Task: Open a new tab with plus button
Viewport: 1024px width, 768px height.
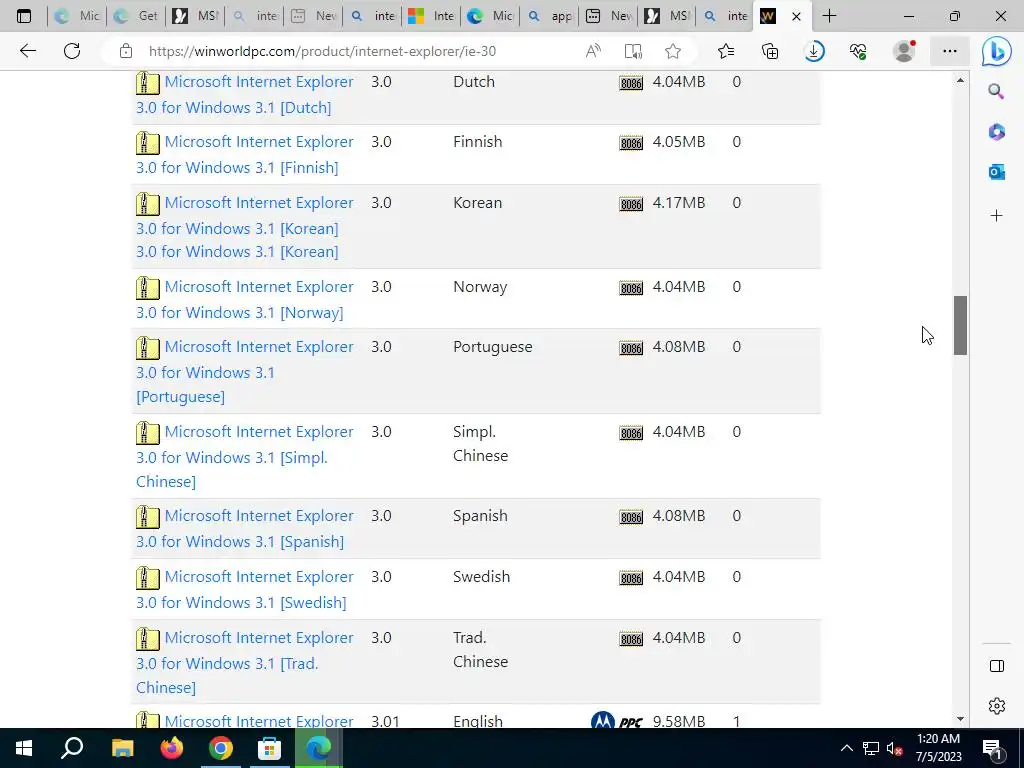Action: pyautogui.click(x=829, y=16)
